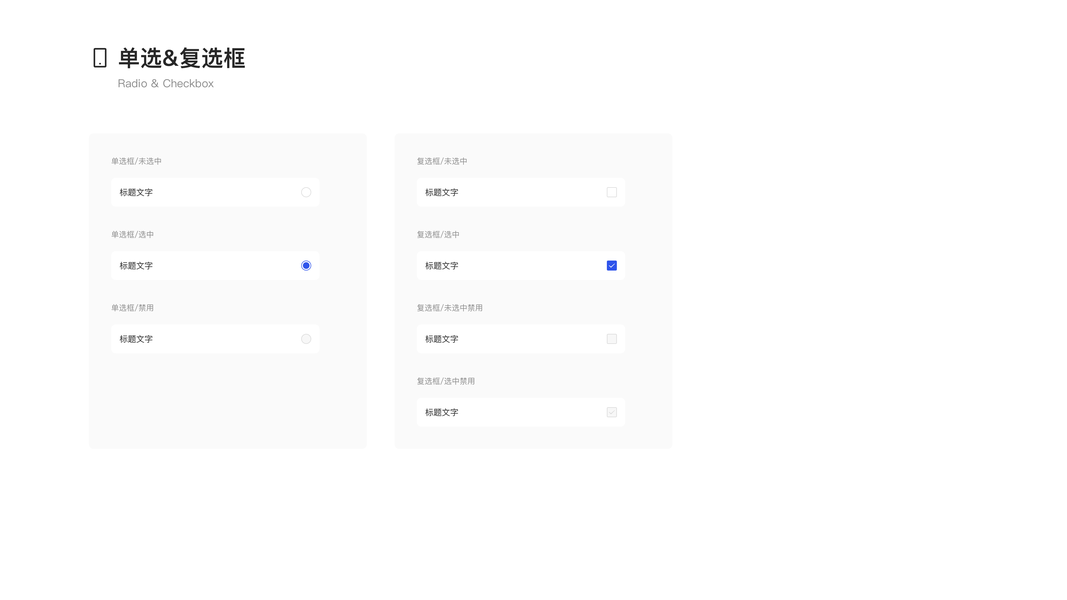The height and width of the screenshot is (600, 1067).
Task: Select the unselected radio button under 单选框/未选中
Action: tap(306, 192)
